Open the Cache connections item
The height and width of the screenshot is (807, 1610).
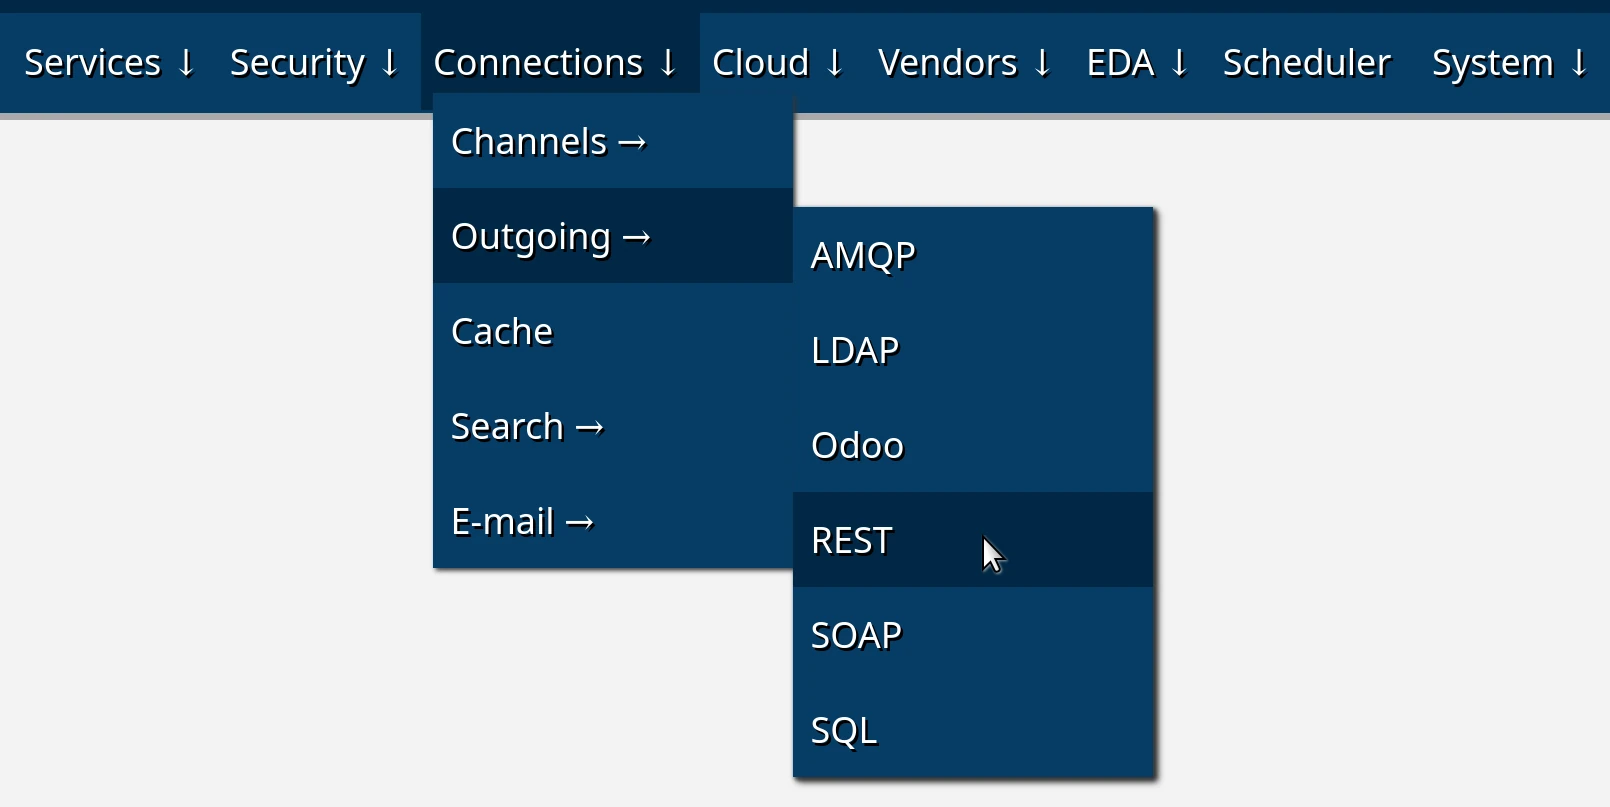click(x=502, y=332)
